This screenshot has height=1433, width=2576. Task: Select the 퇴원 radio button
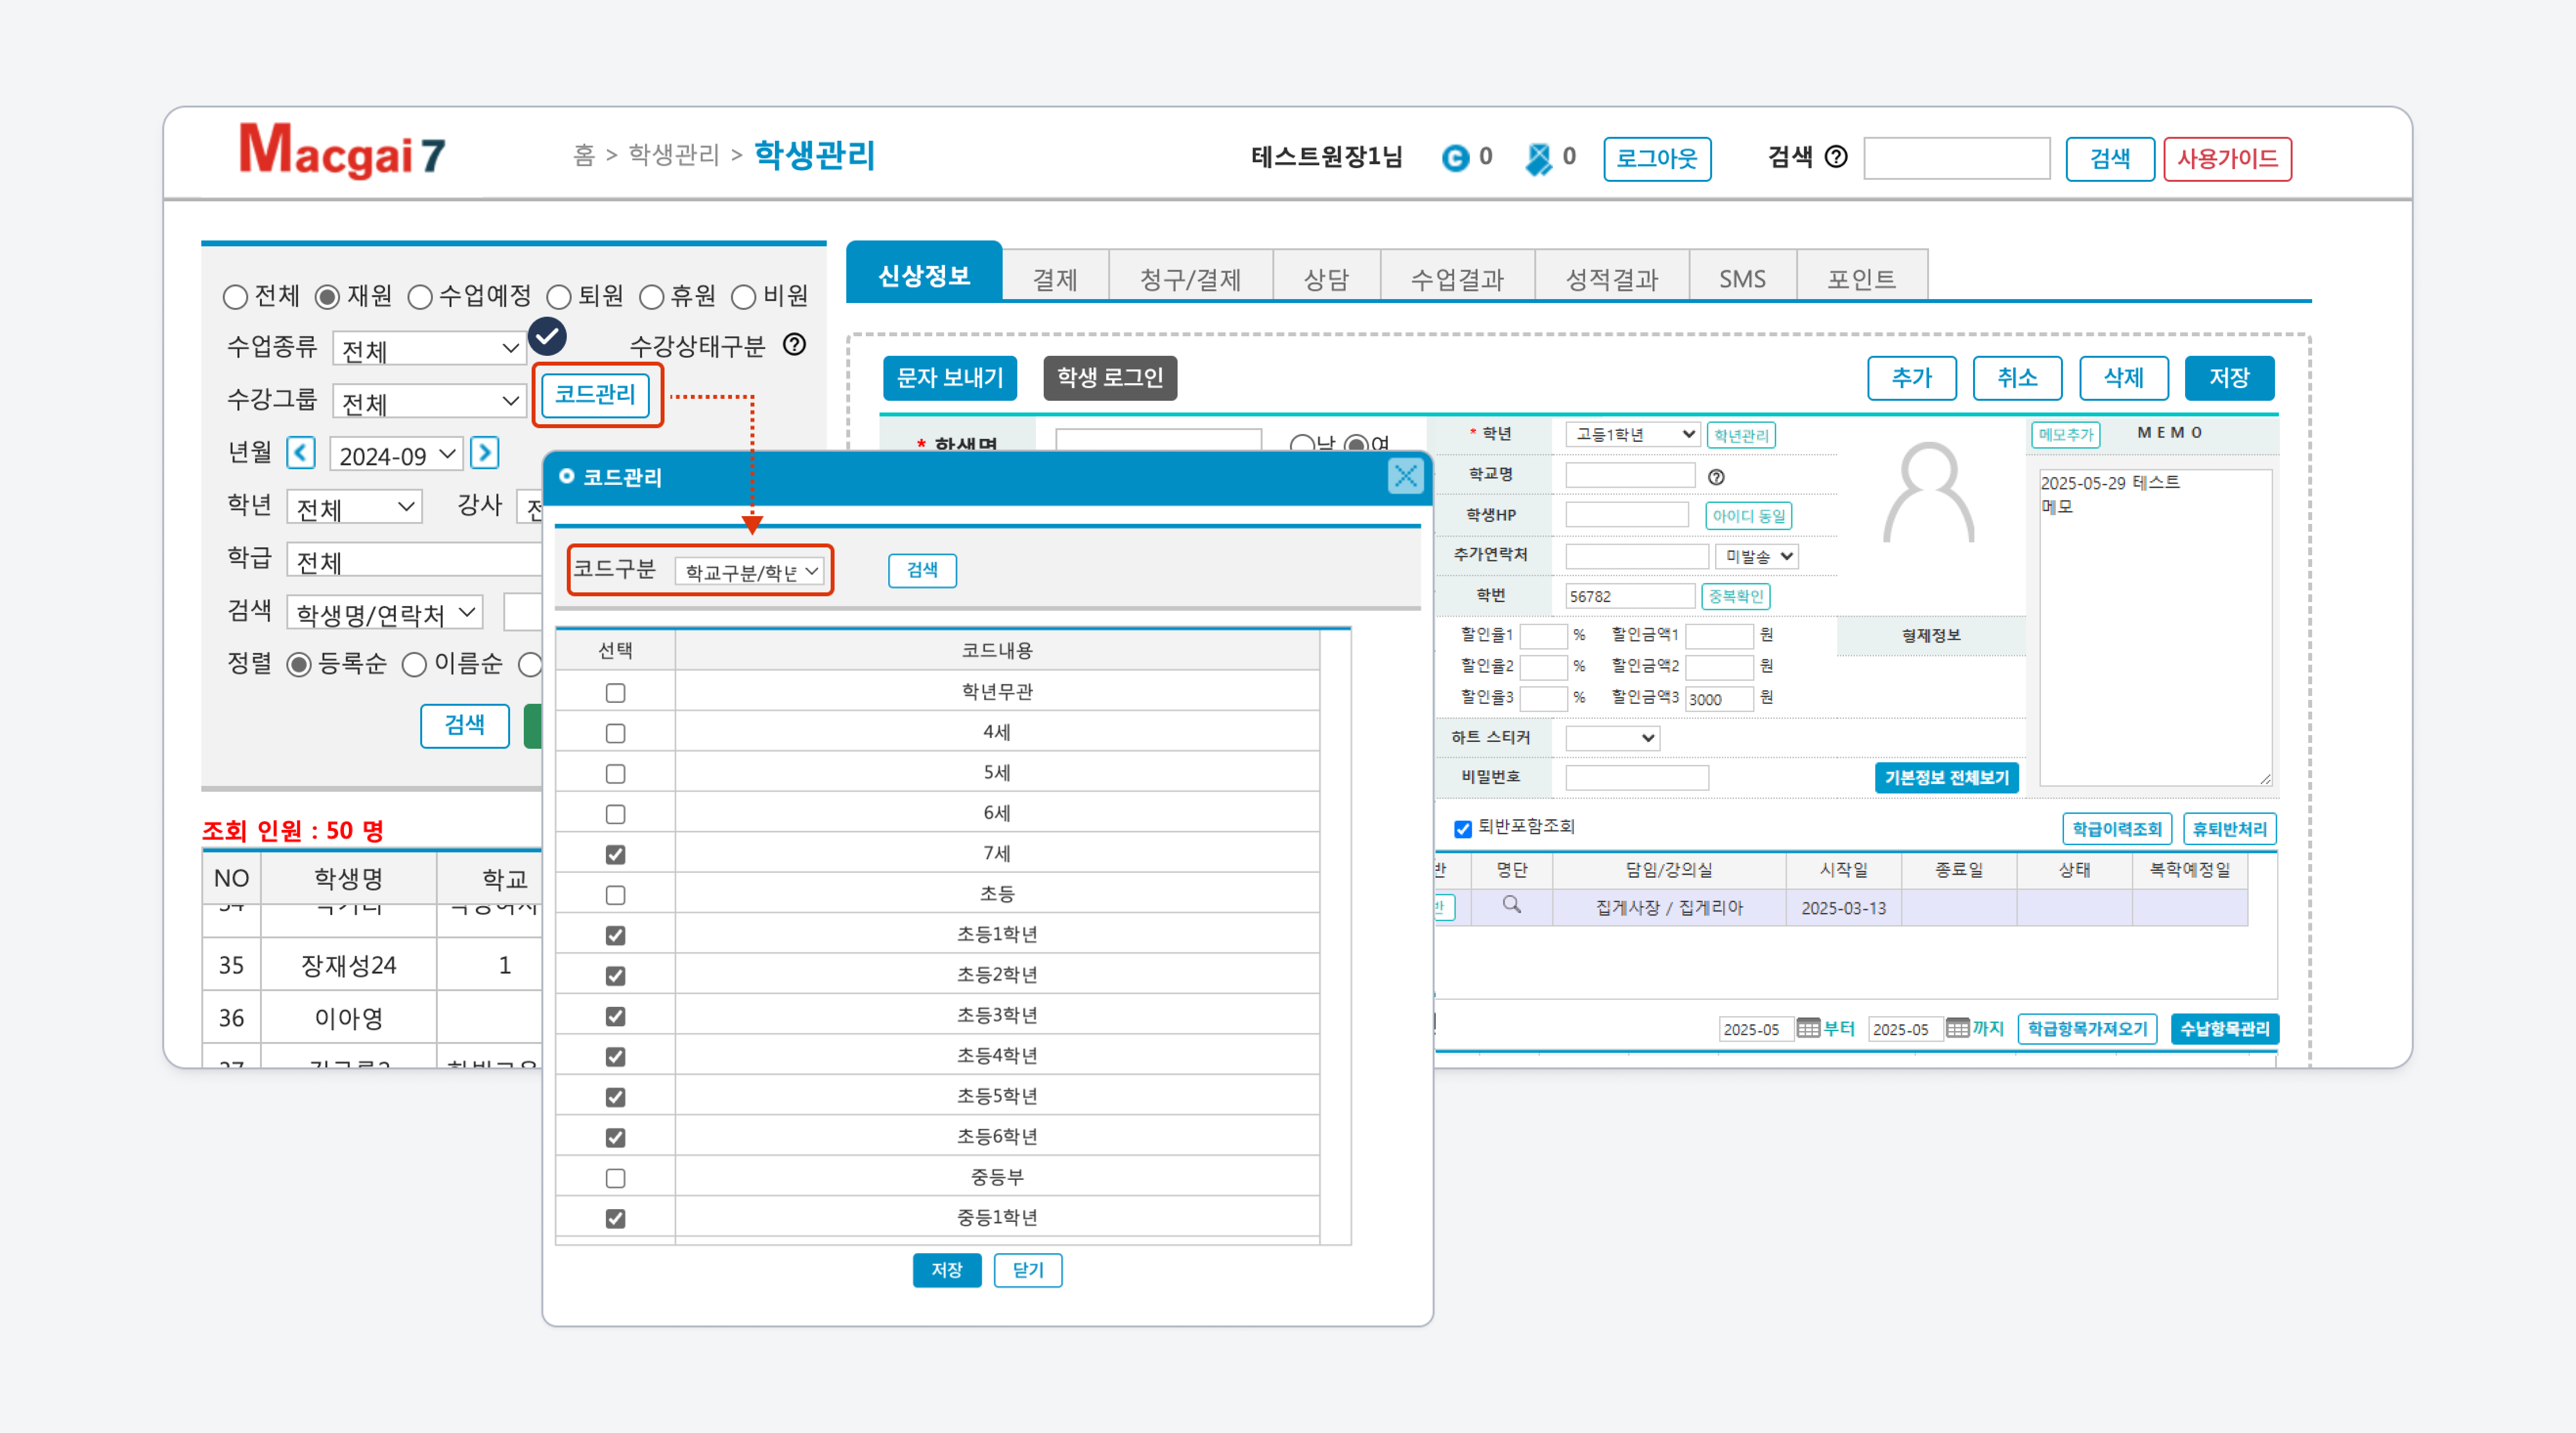click(559, 297)
